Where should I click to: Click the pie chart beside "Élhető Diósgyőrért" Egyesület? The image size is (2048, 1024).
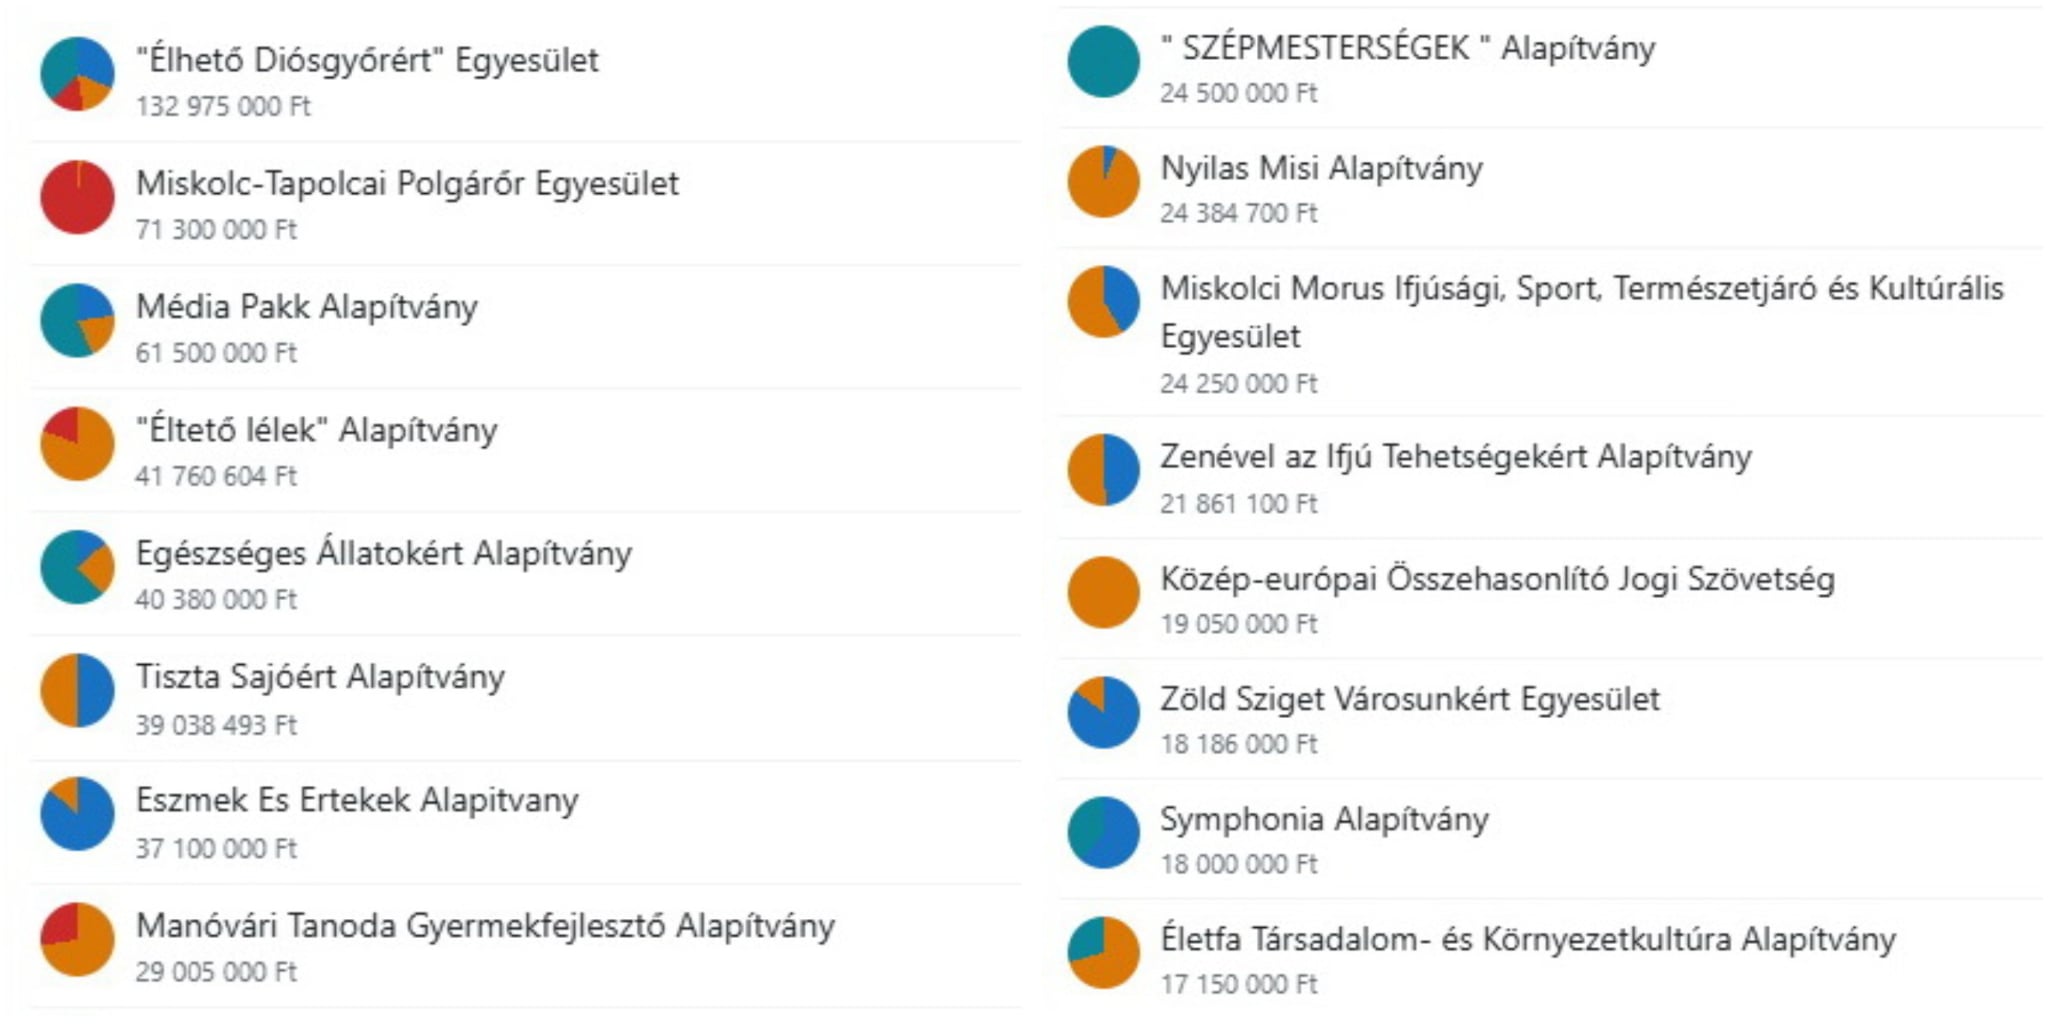click(77, 74)
